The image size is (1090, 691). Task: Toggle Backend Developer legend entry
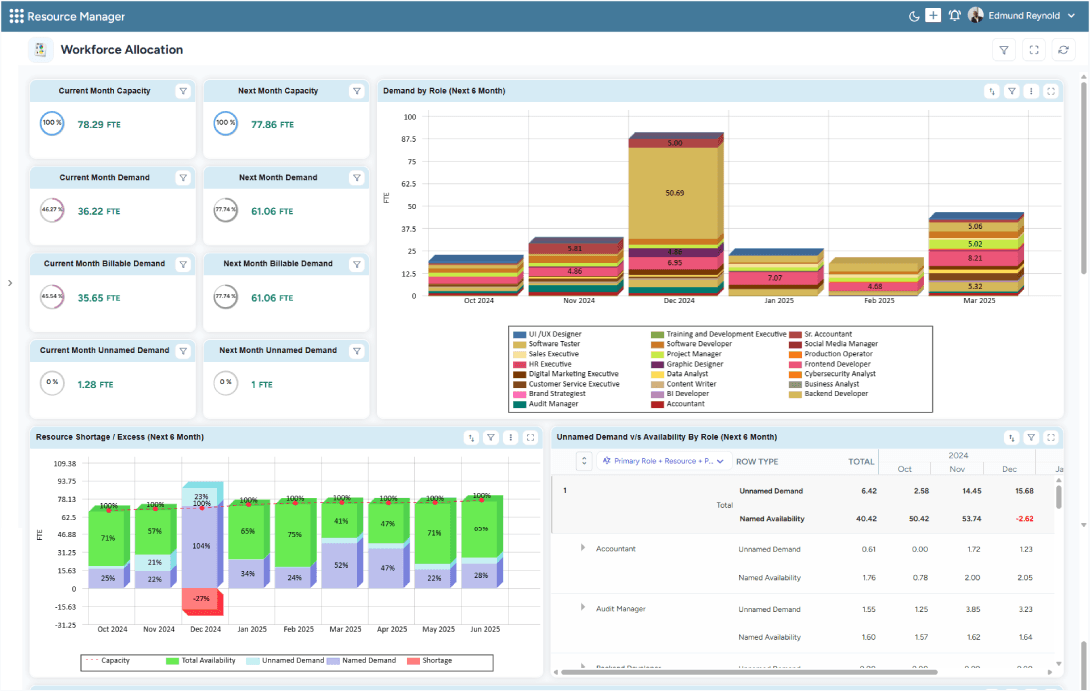(829, 394)
